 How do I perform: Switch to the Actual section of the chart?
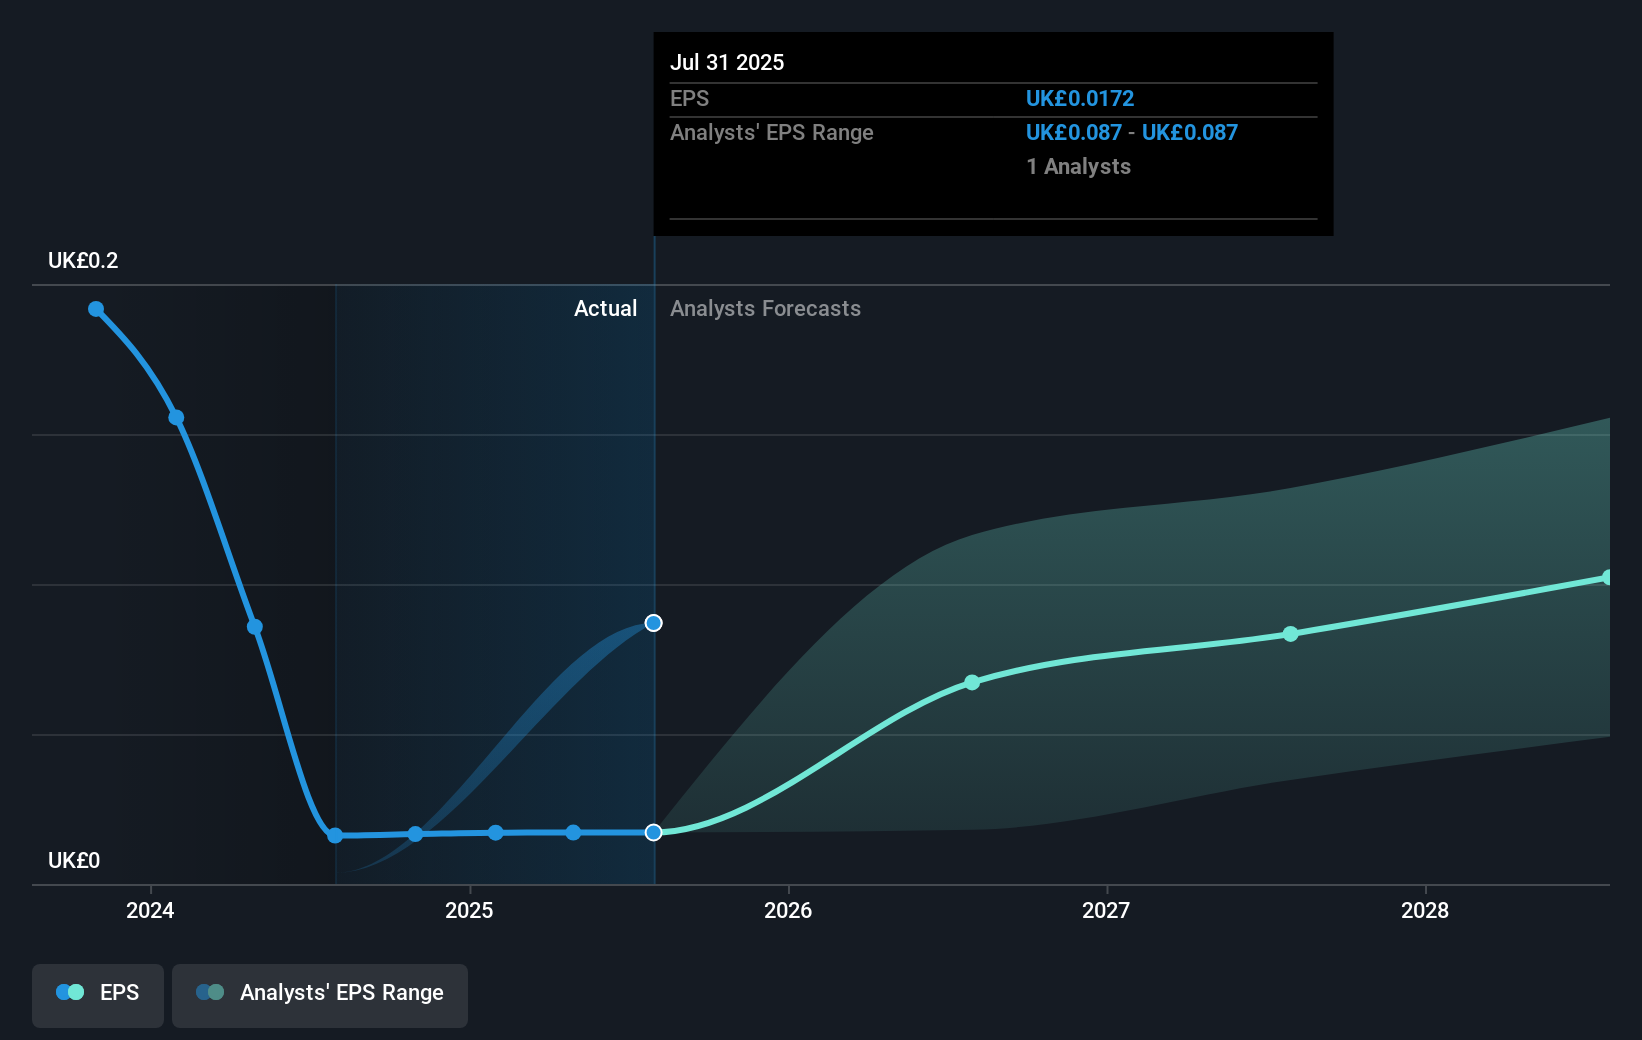coord(606,308)
